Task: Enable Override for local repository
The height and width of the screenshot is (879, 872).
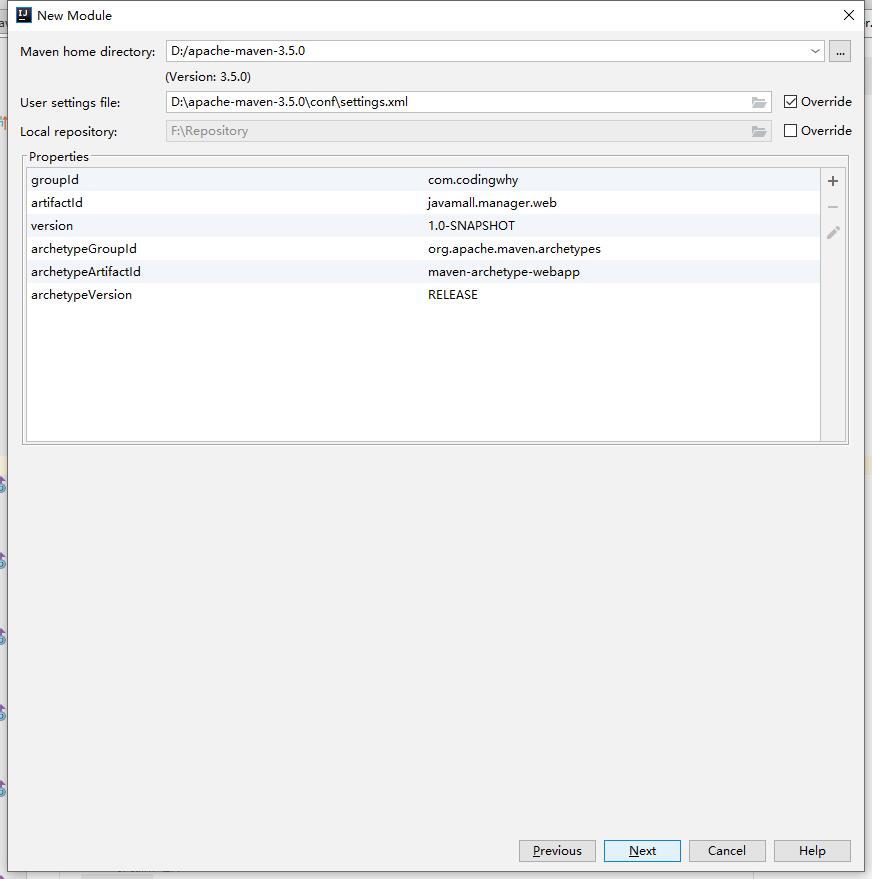Action: pos(791,131)
